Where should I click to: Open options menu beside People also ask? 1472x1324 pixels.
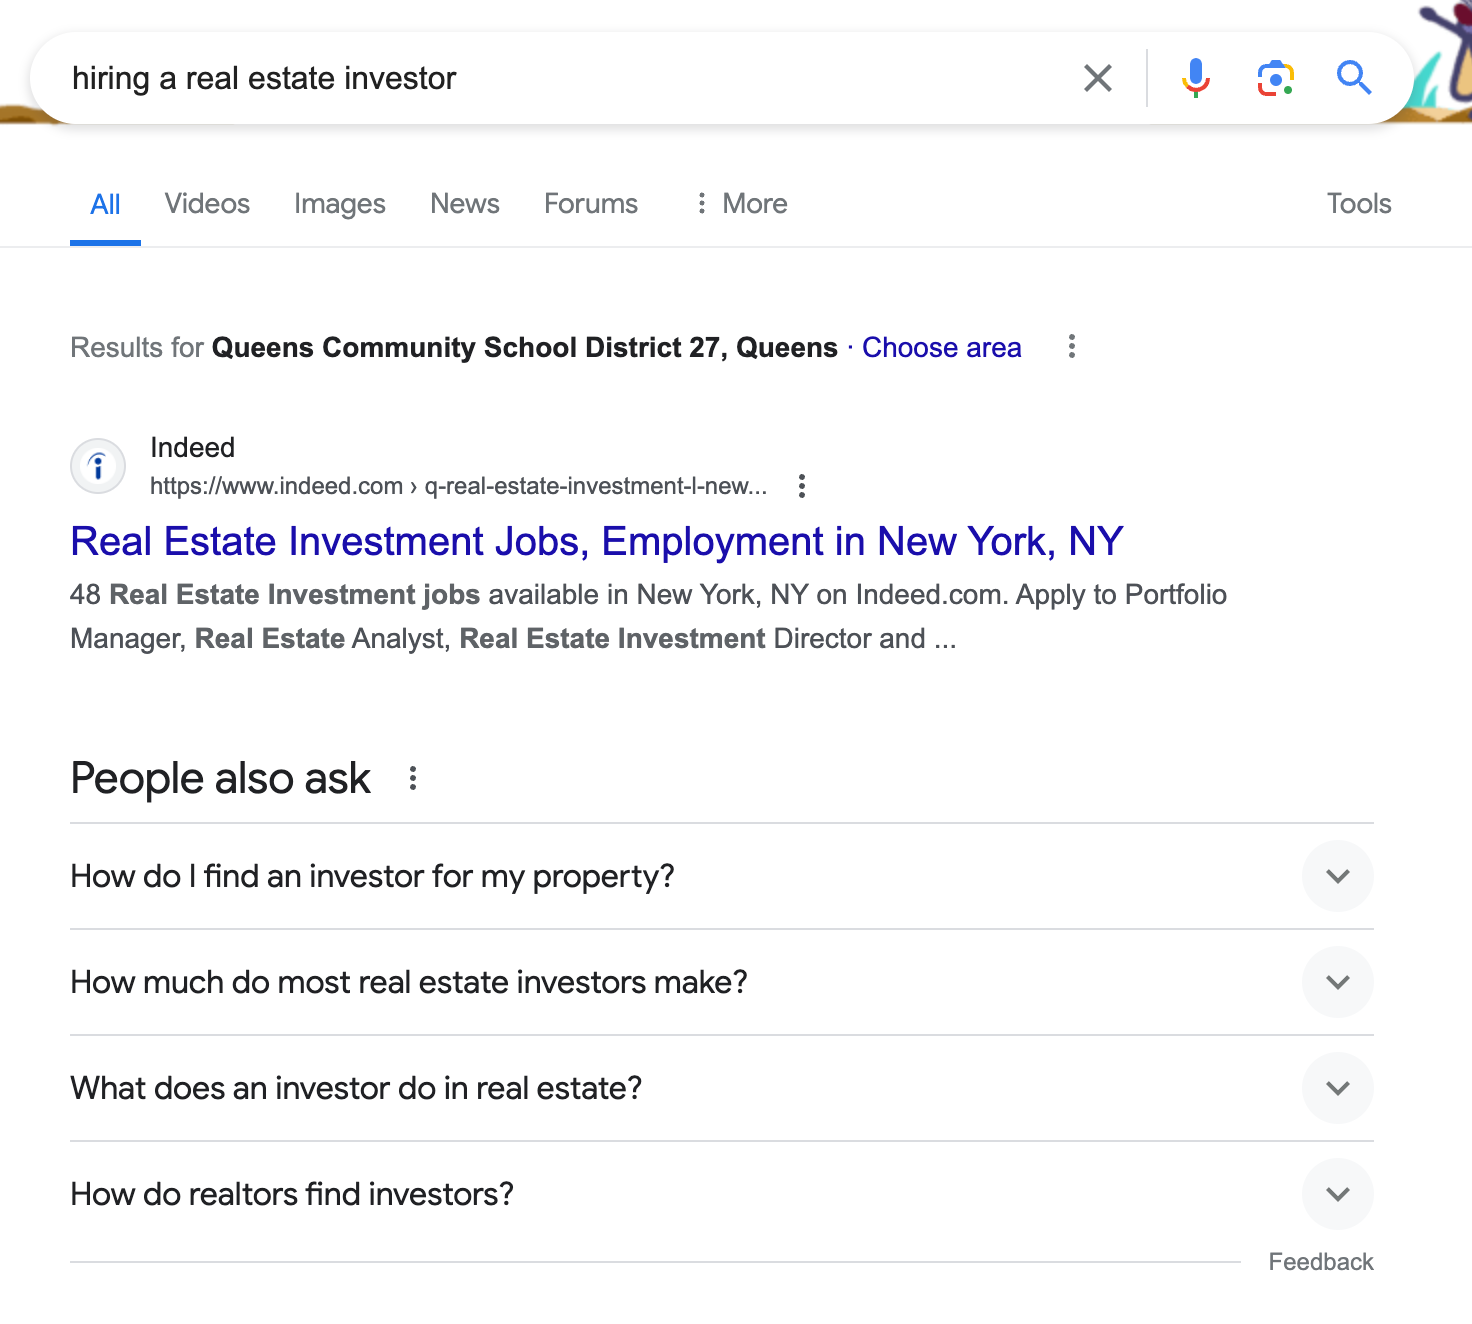coord(413,778)
